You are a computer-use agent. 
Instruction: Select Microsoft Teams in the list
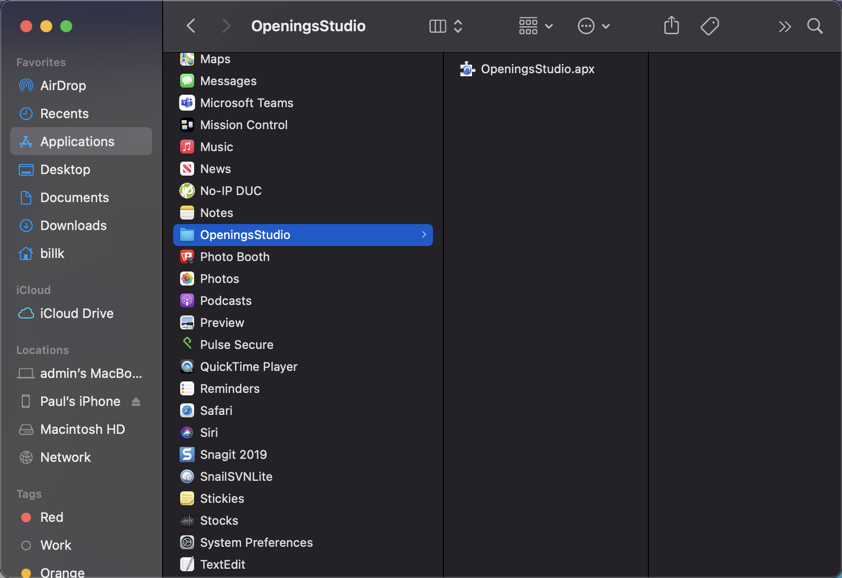(303, 103)
